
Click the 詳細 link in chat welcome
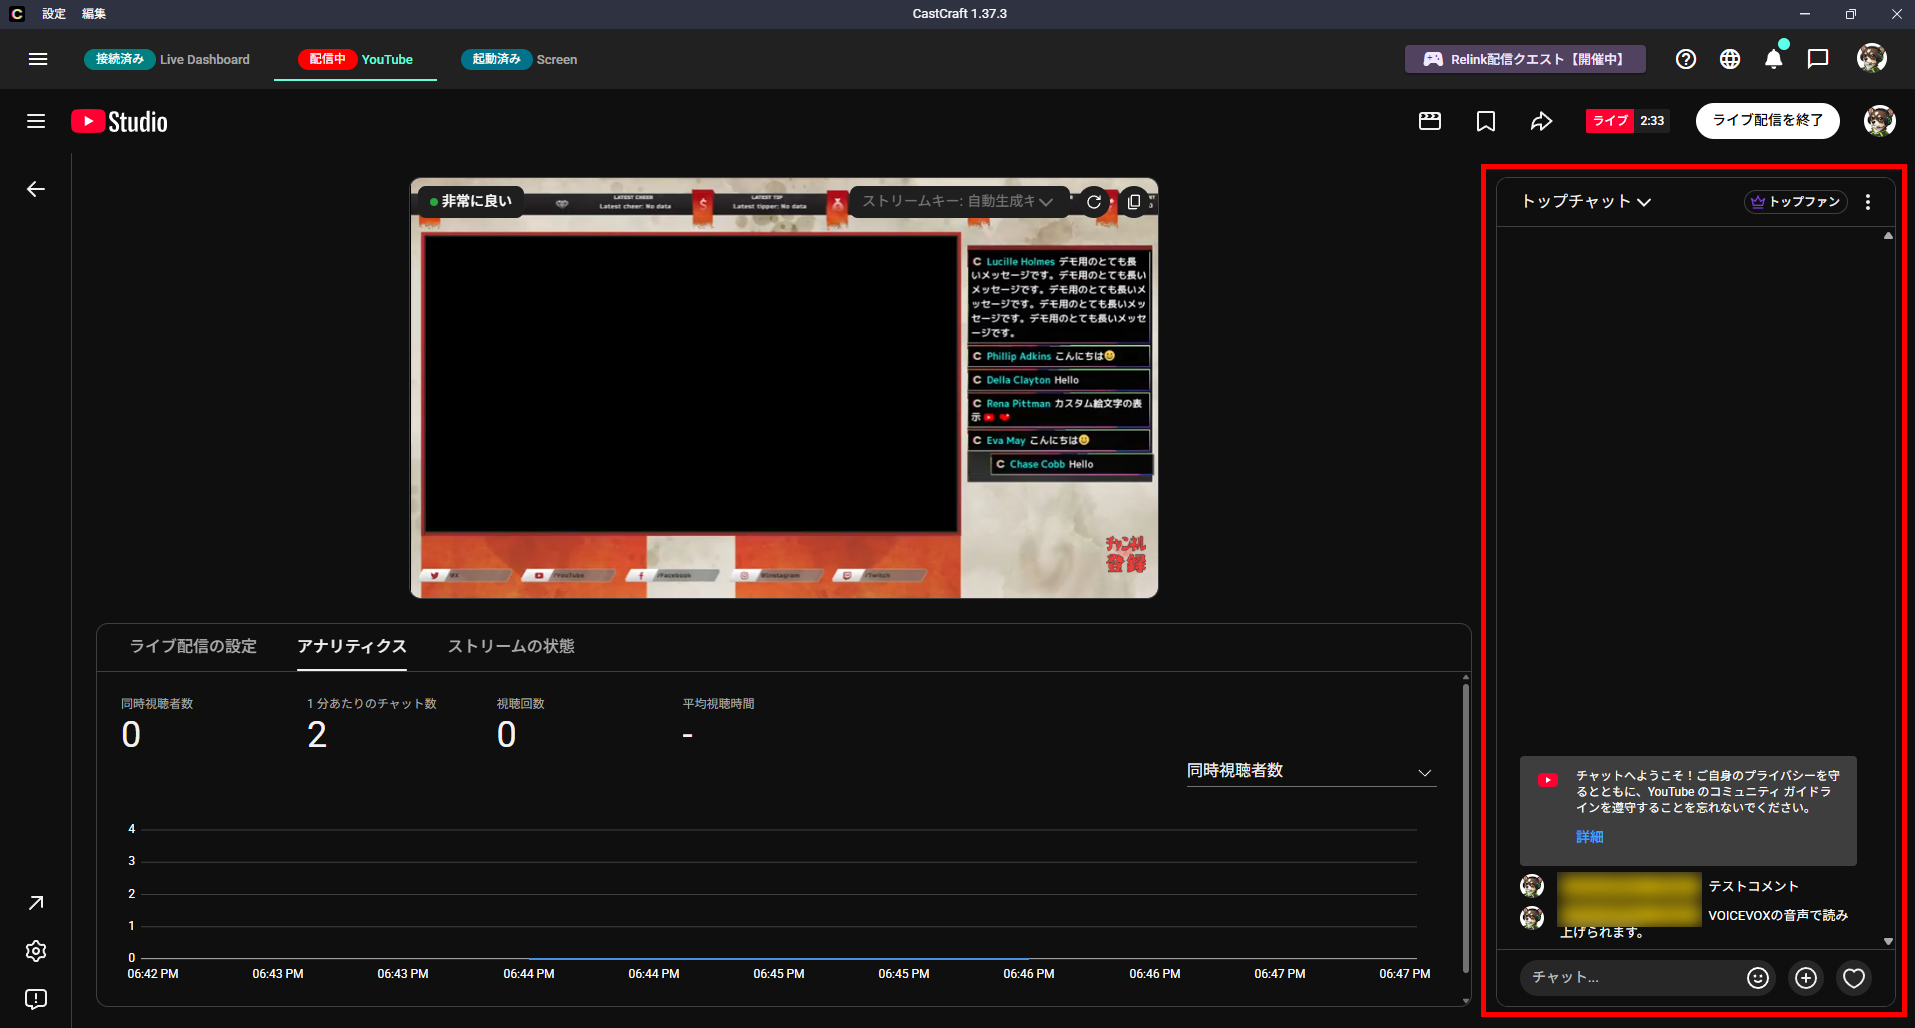click(1589, 837)
